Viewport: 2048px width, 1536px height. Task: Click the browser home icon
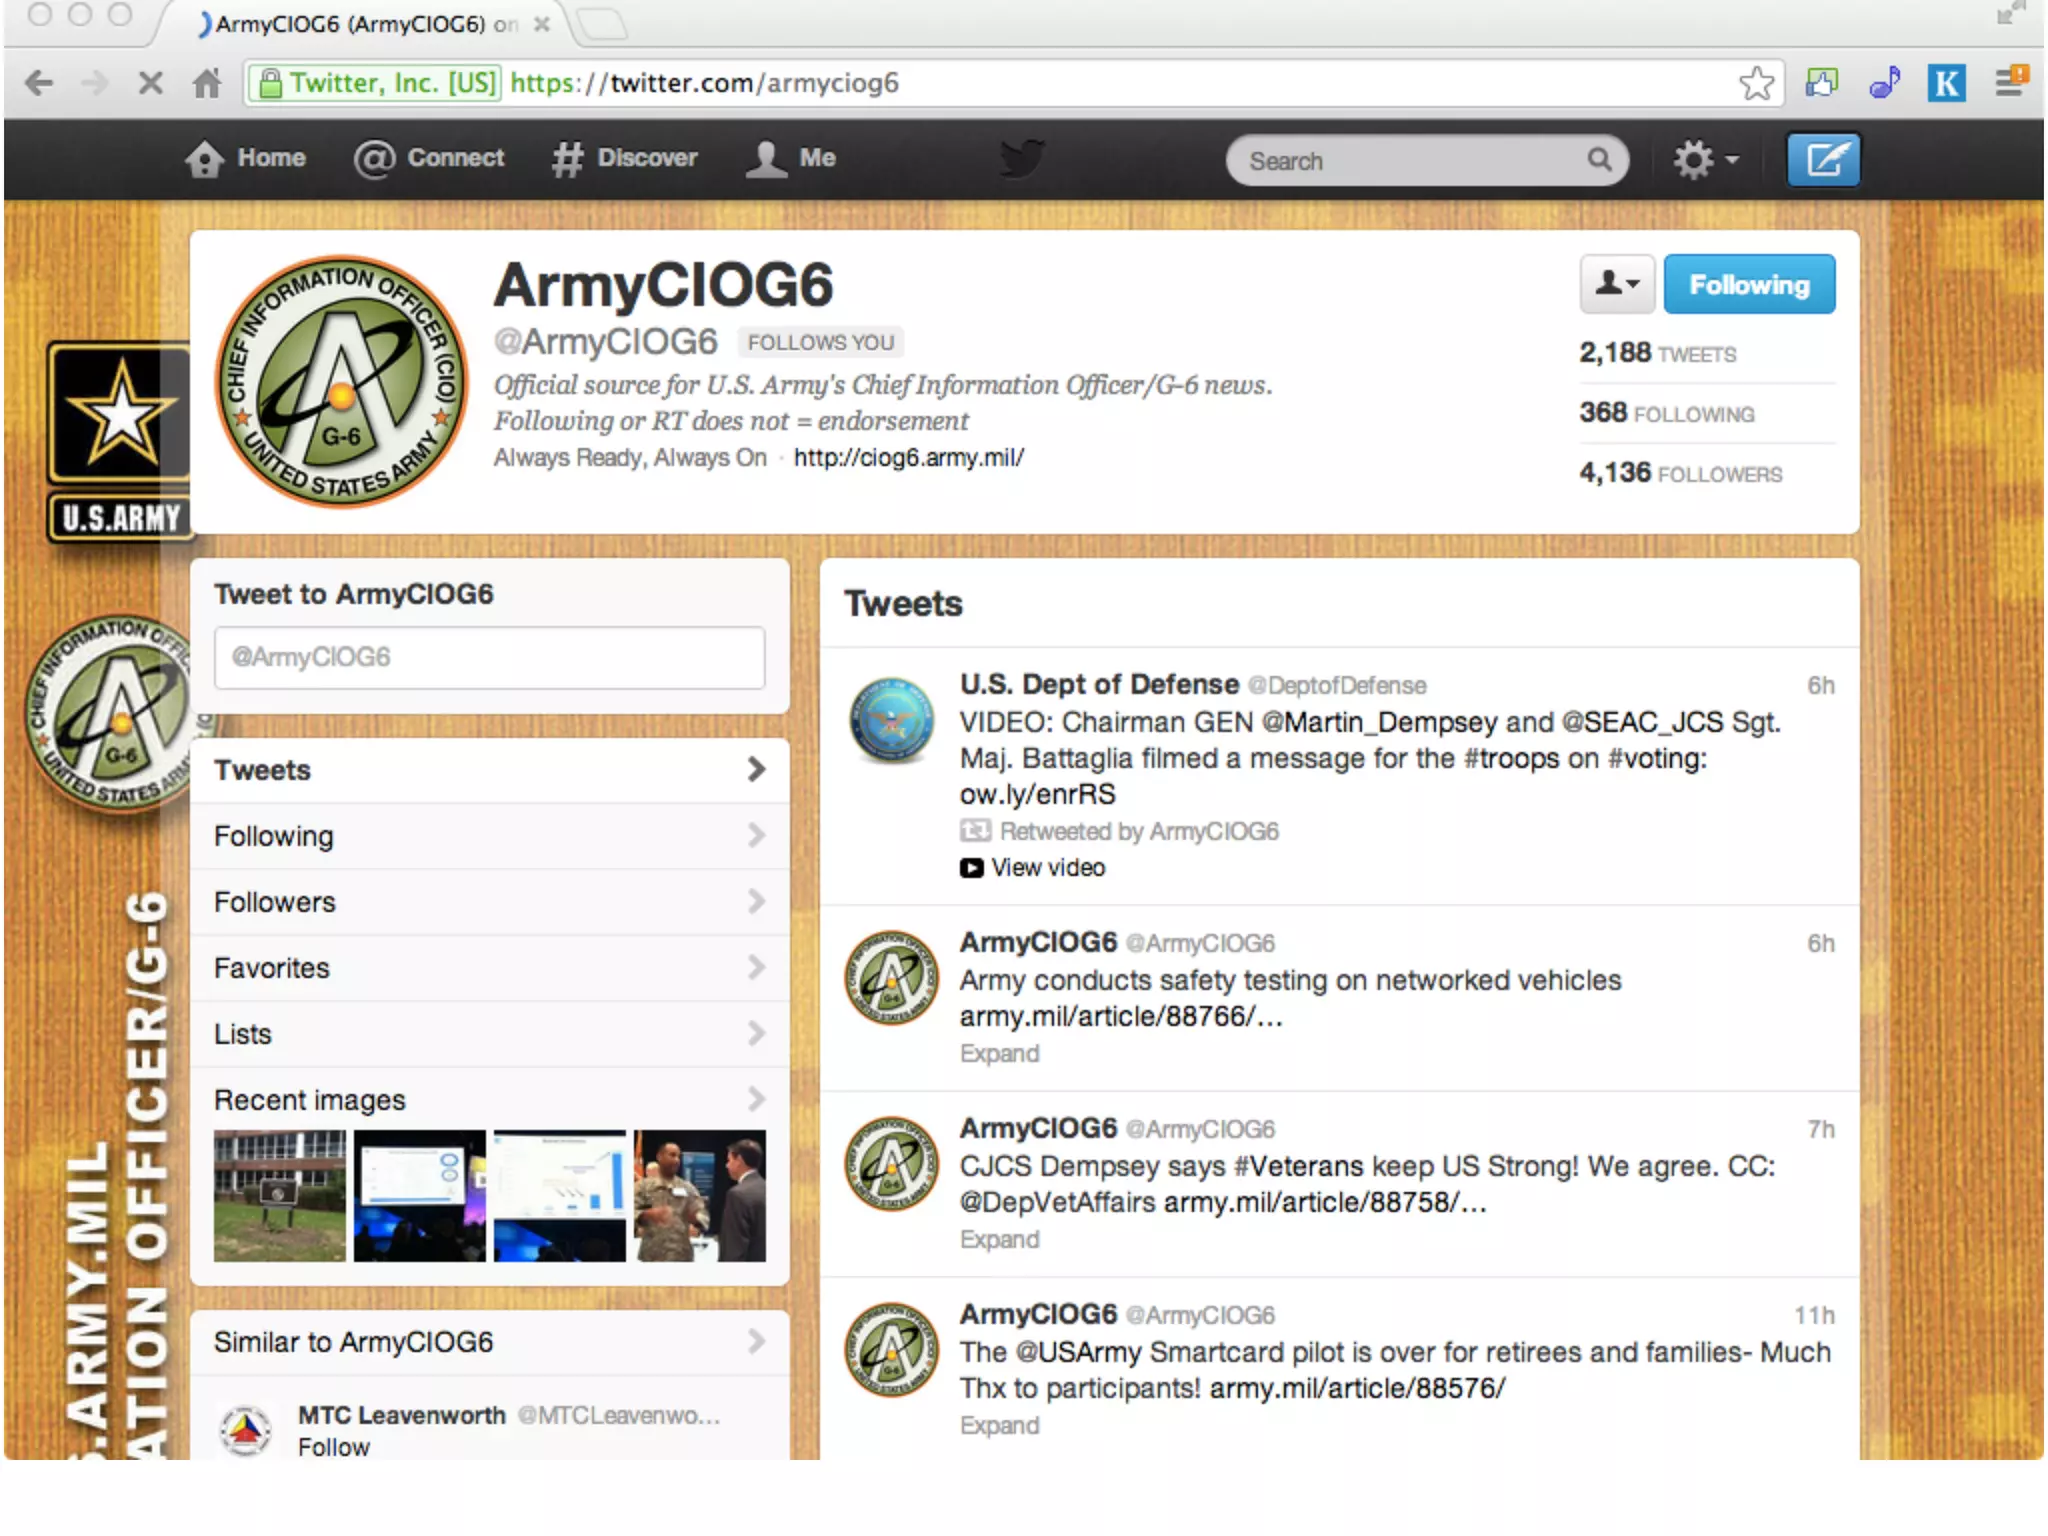click(x=207, y=83)
